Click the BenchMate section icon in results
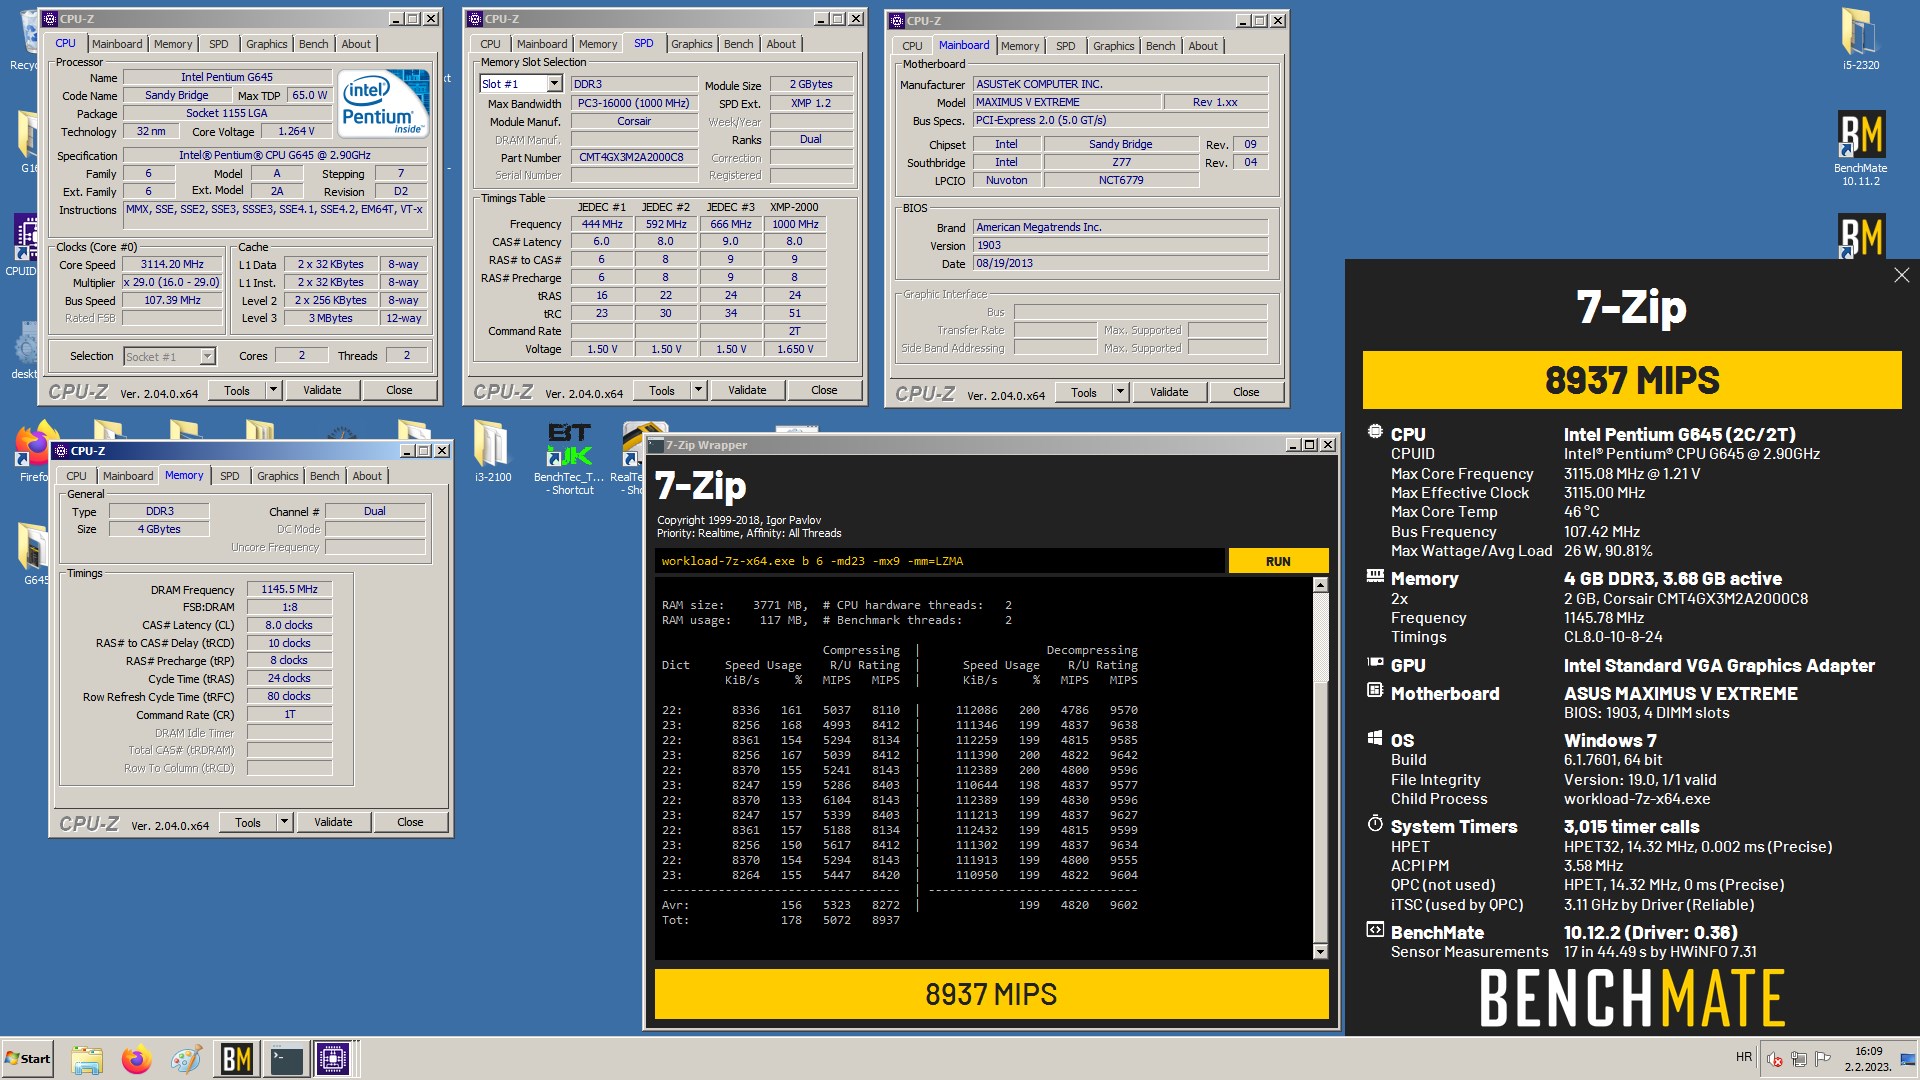This screenshot has width=1920, height=1080. pyautogui.click(x=1375, y=930)
